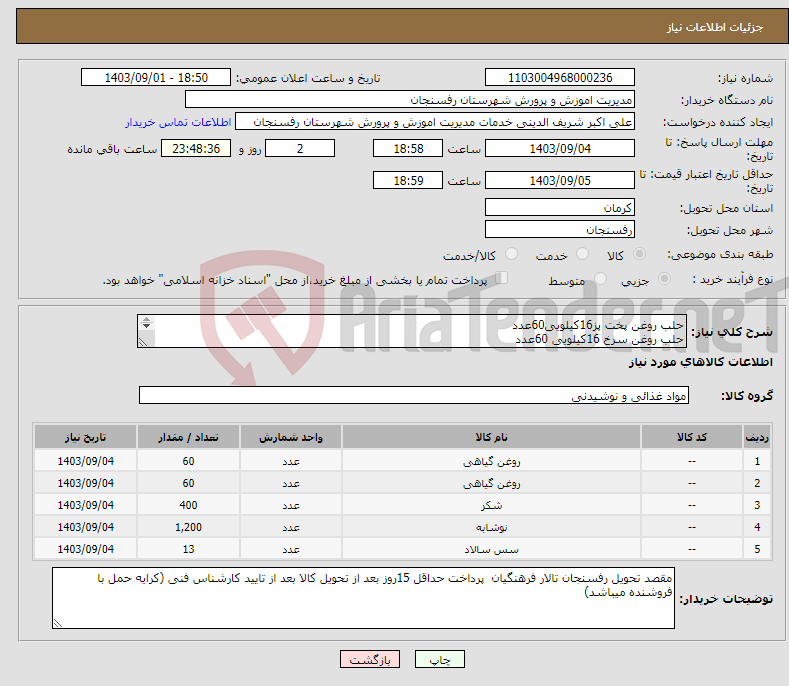Click the اطلاعات کالاهای مورد نیاز heading
Viewport: 789px width, 686px height.
700,362
